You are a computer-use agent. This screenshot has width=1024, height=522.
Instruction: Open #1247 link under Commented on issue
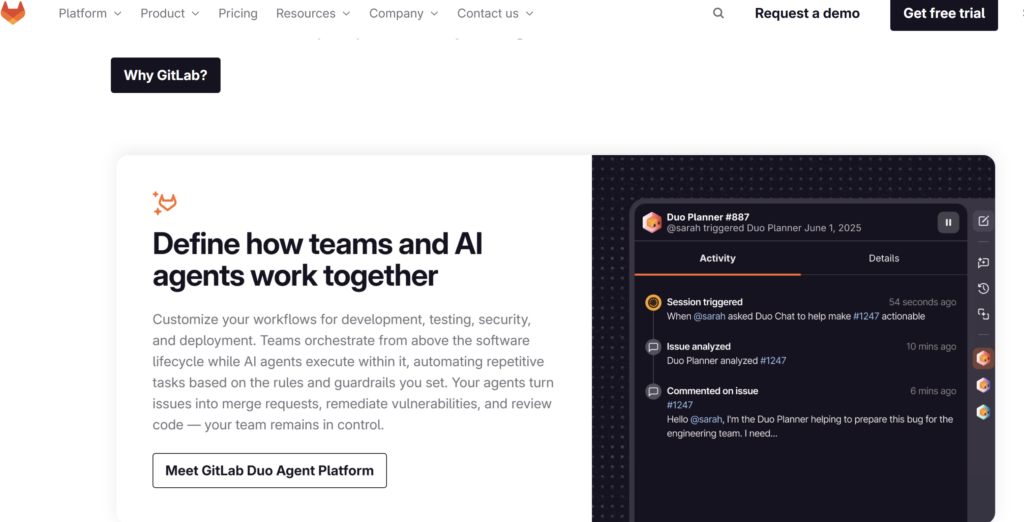coord(680,405)
